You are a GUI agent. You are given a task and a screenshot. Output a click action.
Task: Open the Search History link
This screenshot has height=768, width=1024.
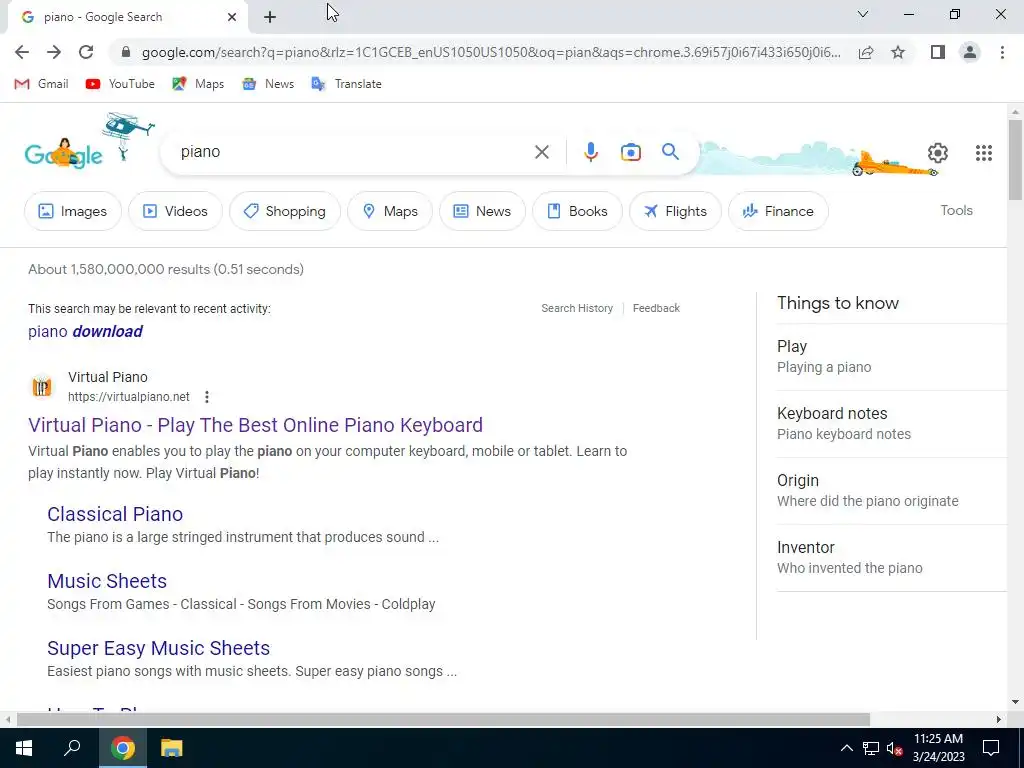pyautogui.click(x=577, y=308)
